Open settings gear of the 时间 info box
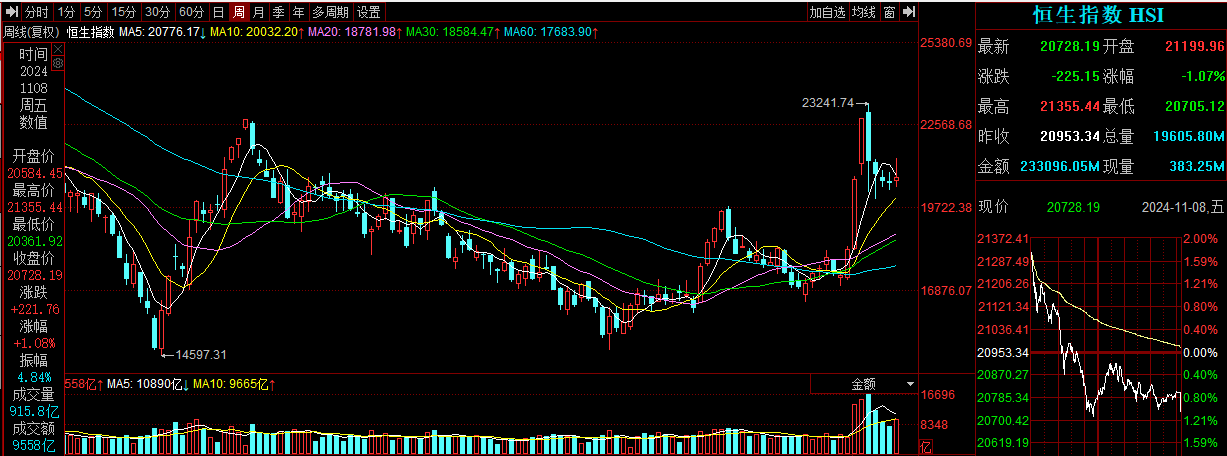1227x456 pixels. pyautogui.click(x=56, y=62)
